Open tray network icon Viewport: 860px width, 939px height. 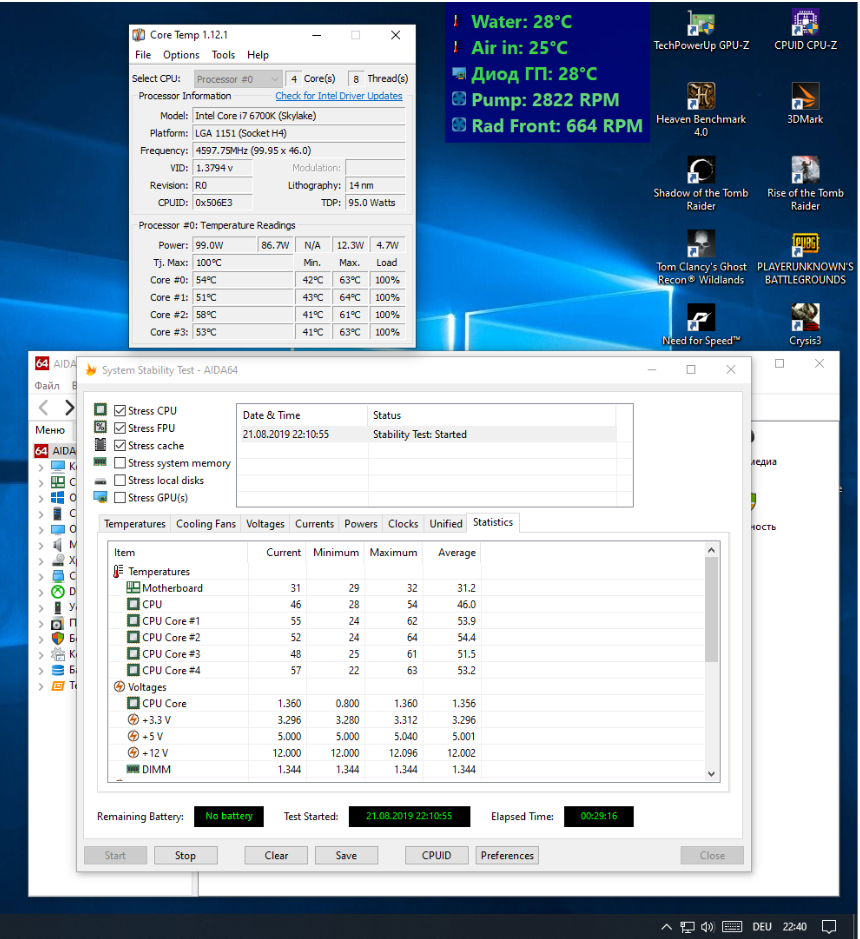coord(688,927)
